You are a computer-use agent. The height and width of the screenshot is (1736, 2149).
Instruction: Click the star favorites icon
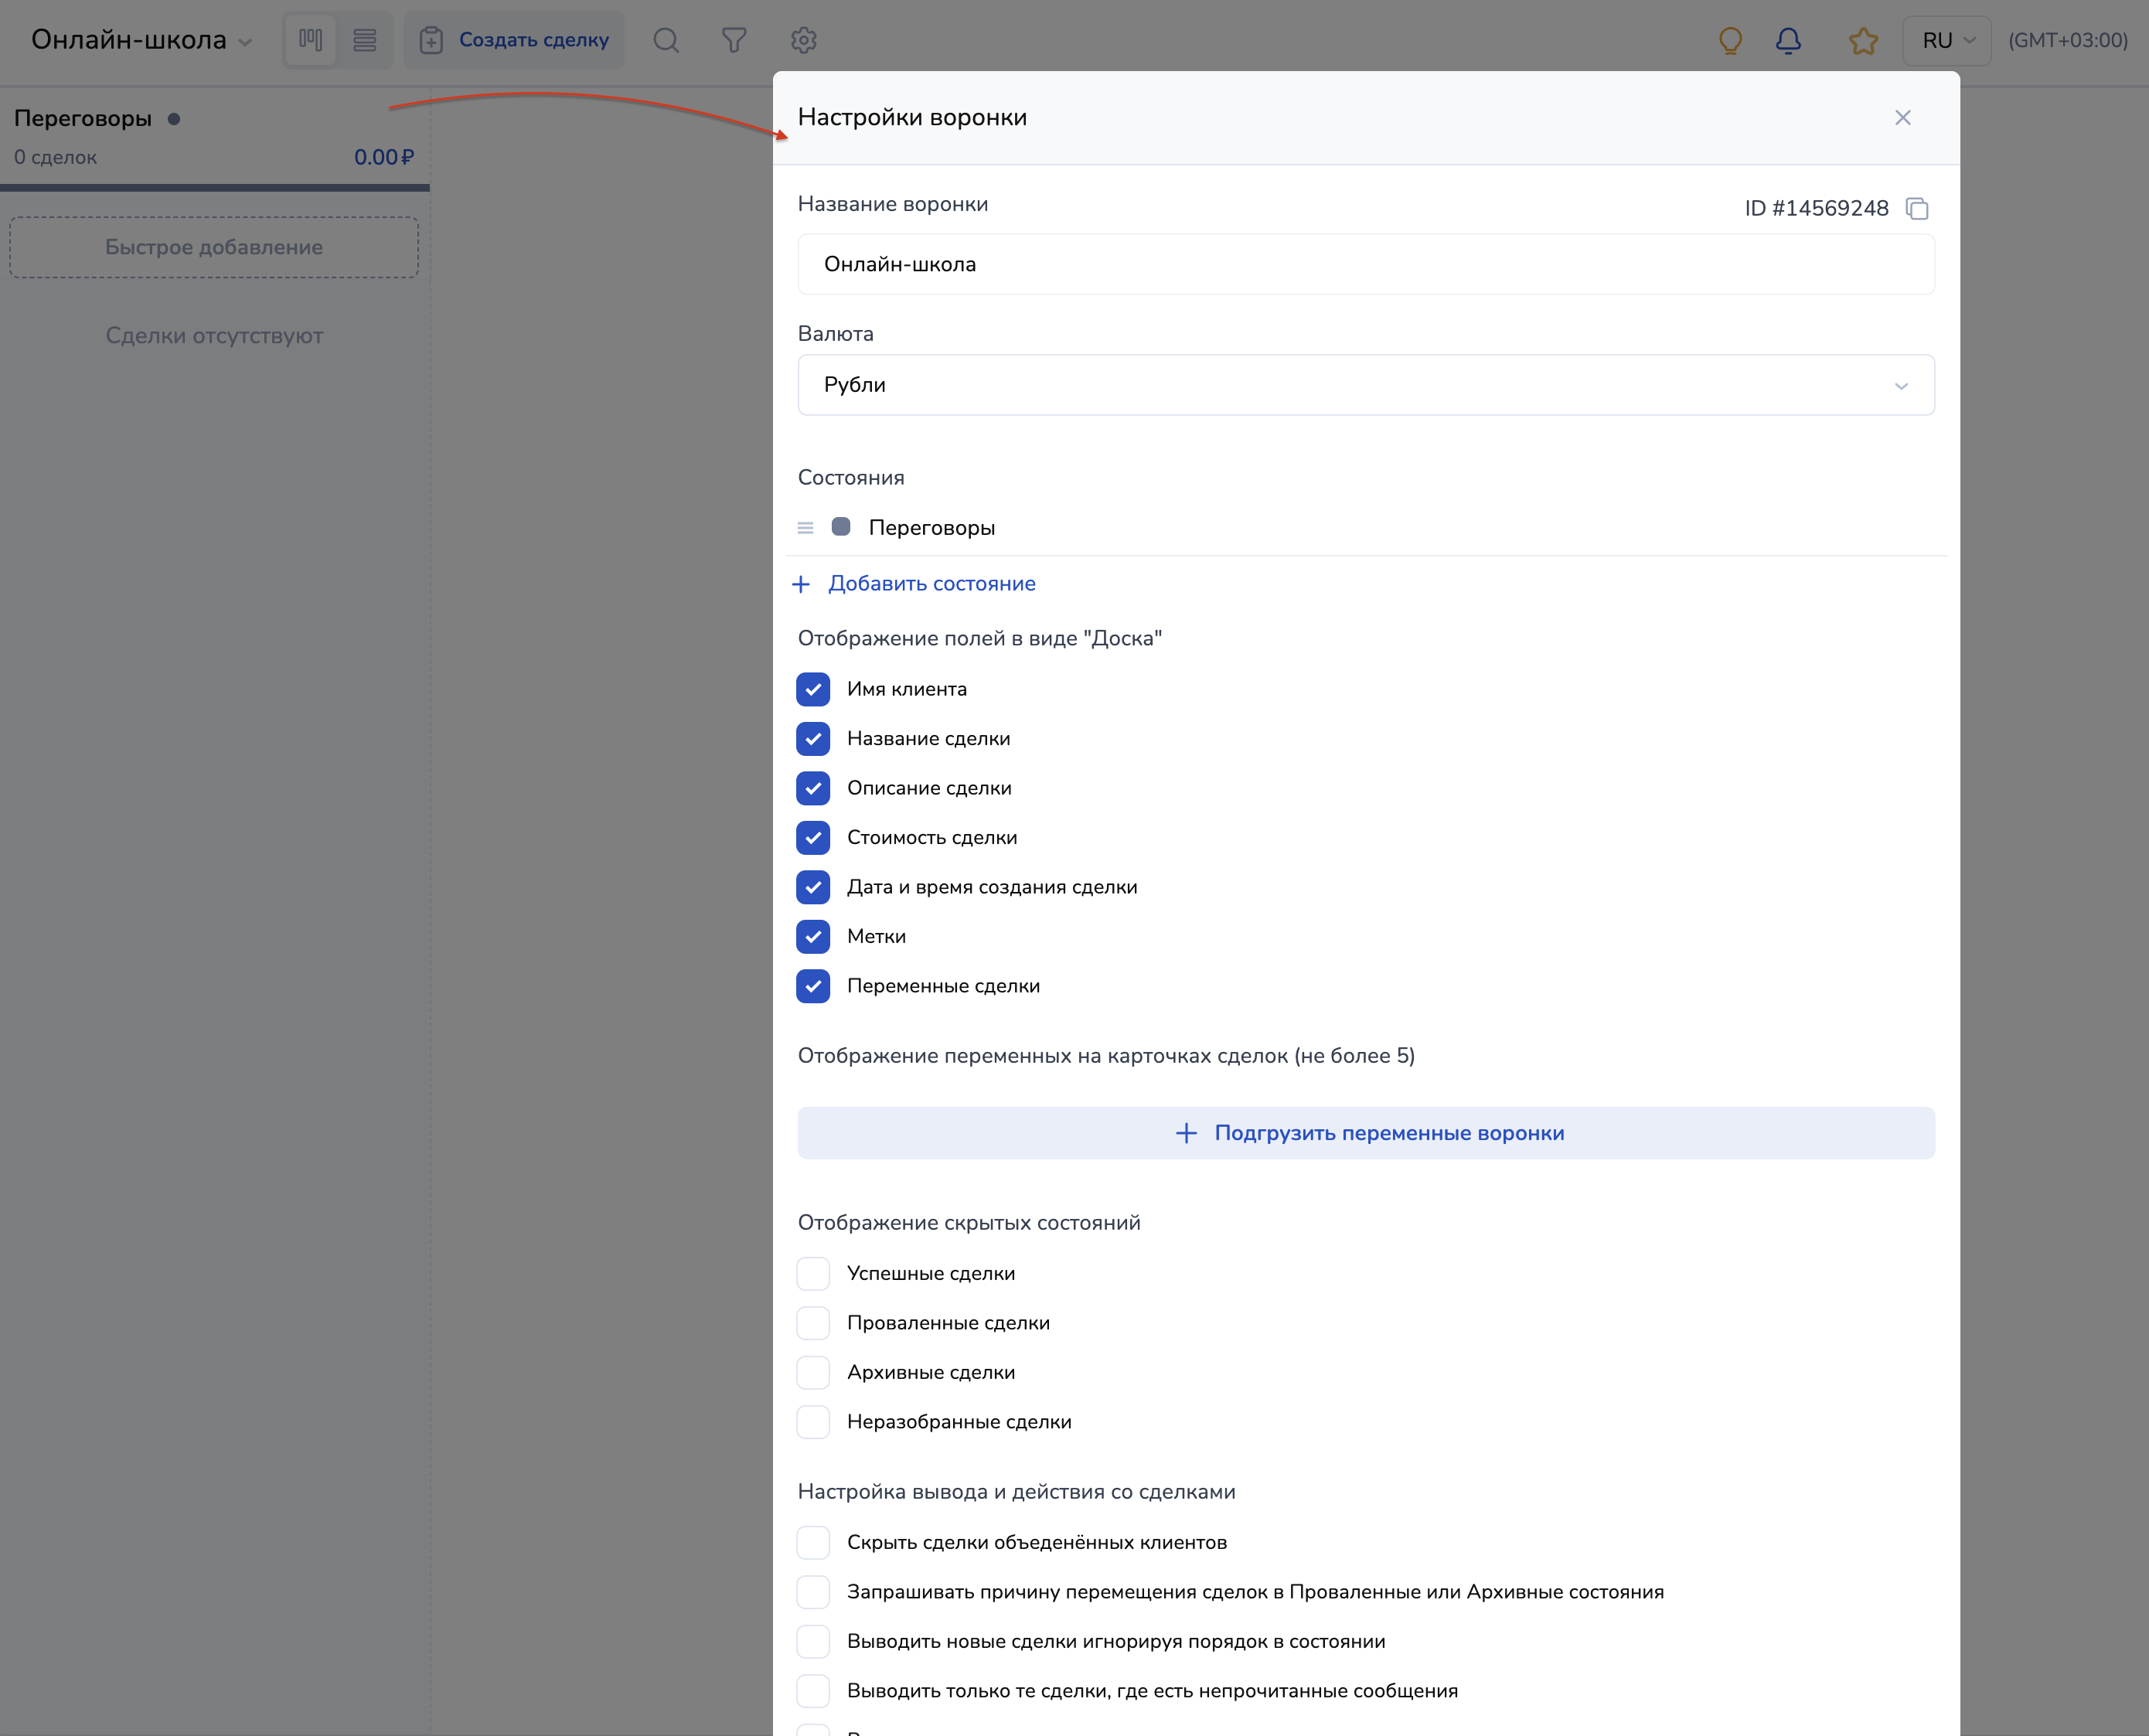(1863, 41)
